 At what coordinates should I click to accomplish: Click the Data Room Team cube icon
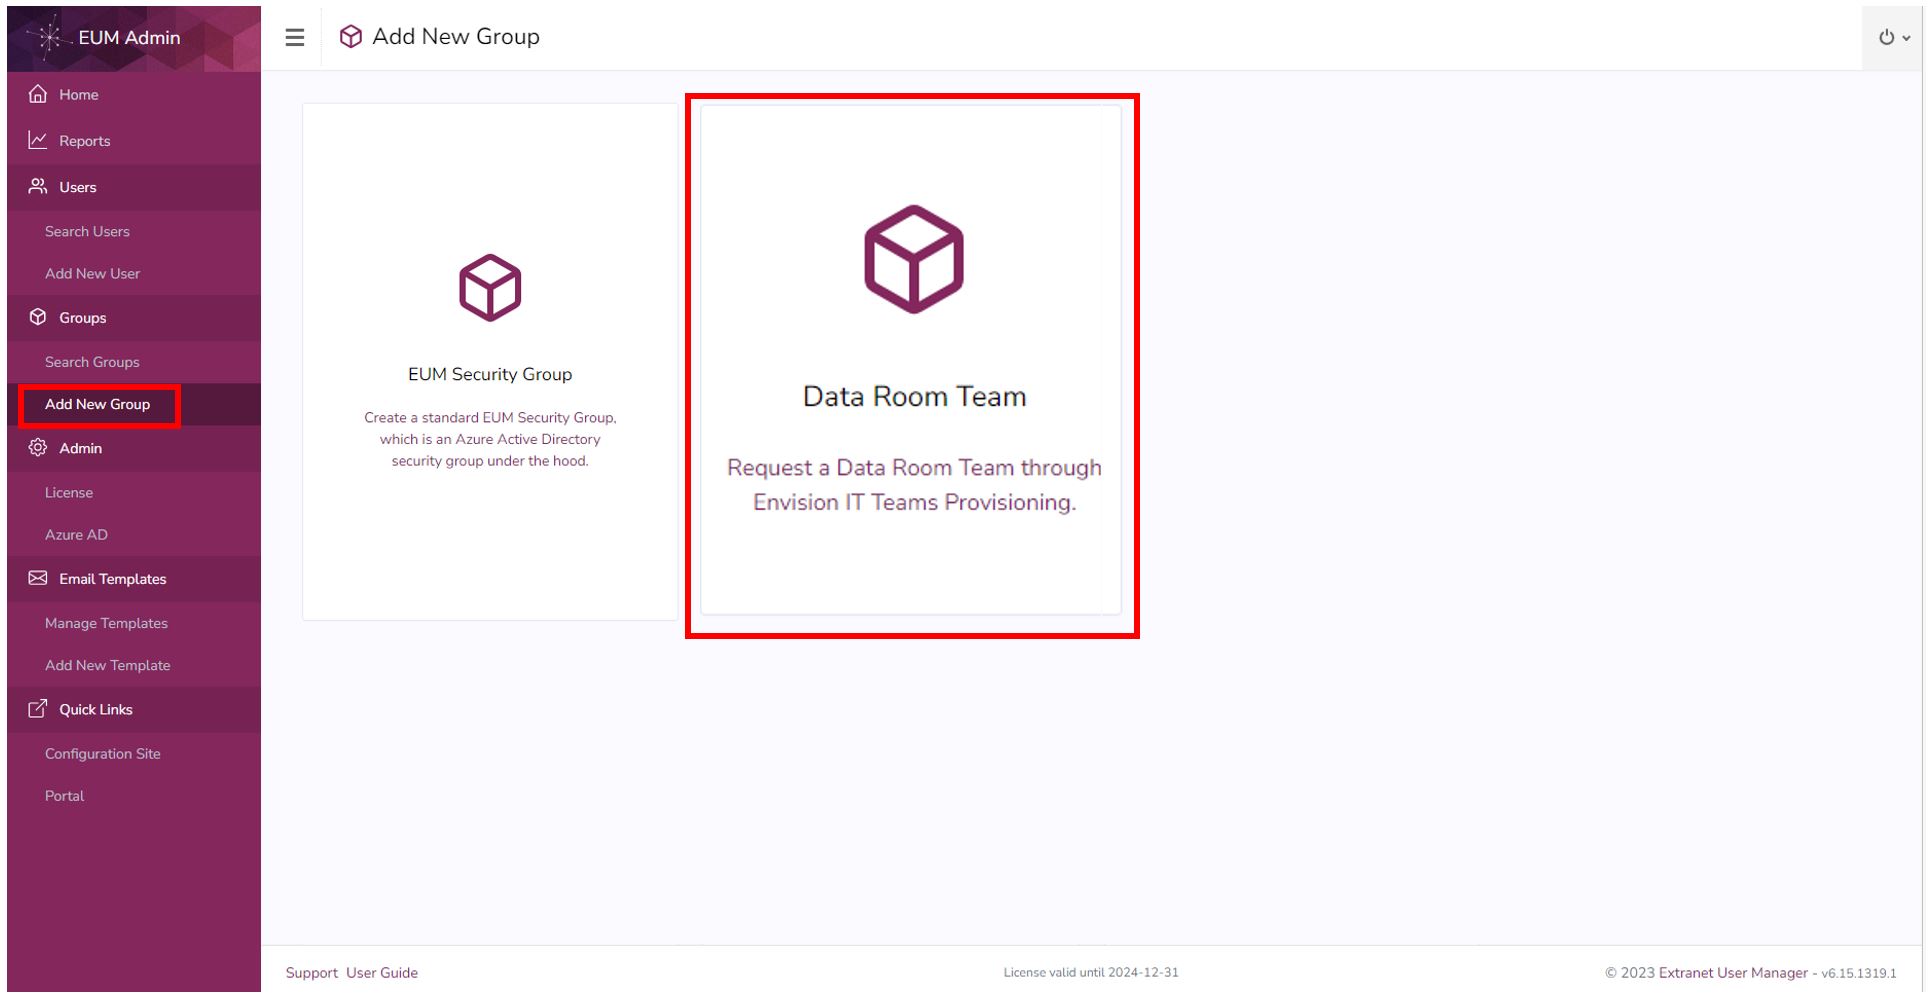coord(914,259)
